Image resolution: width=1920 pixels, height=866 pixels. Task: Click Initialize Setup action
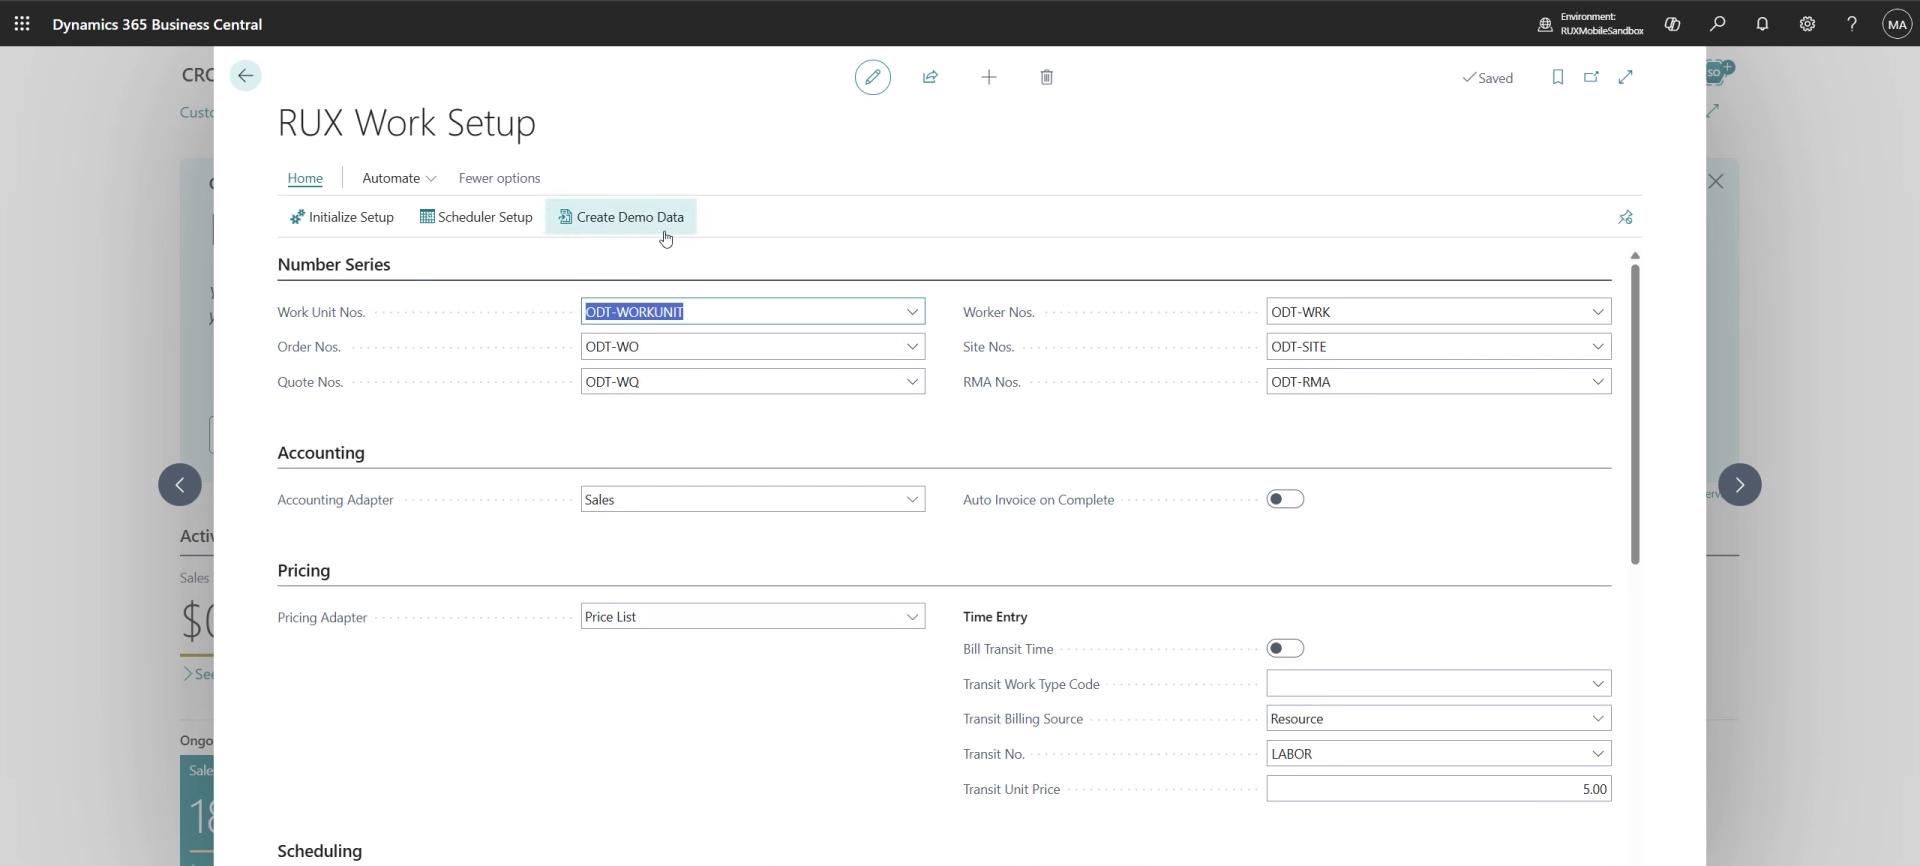342,217
